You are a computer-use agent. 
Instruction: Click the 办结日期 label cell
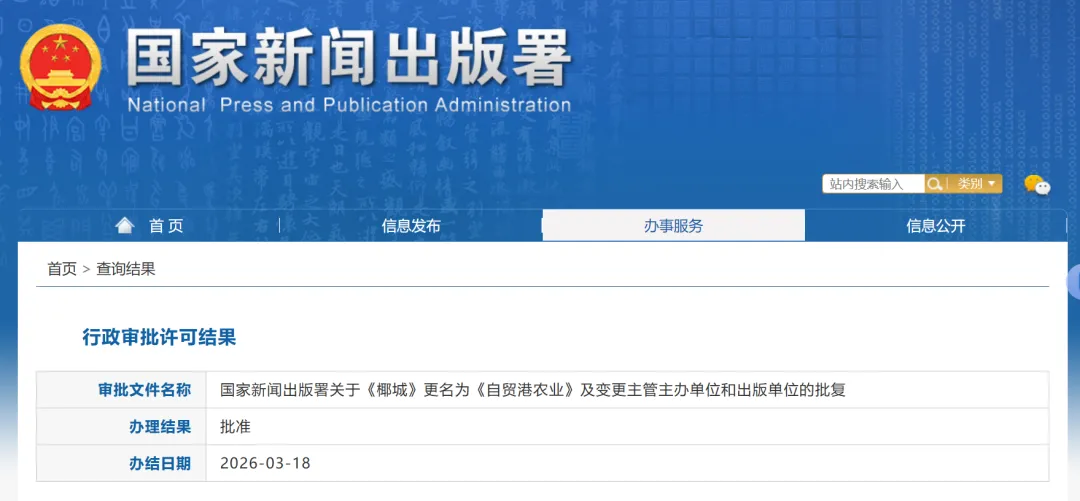coord(121,463)
